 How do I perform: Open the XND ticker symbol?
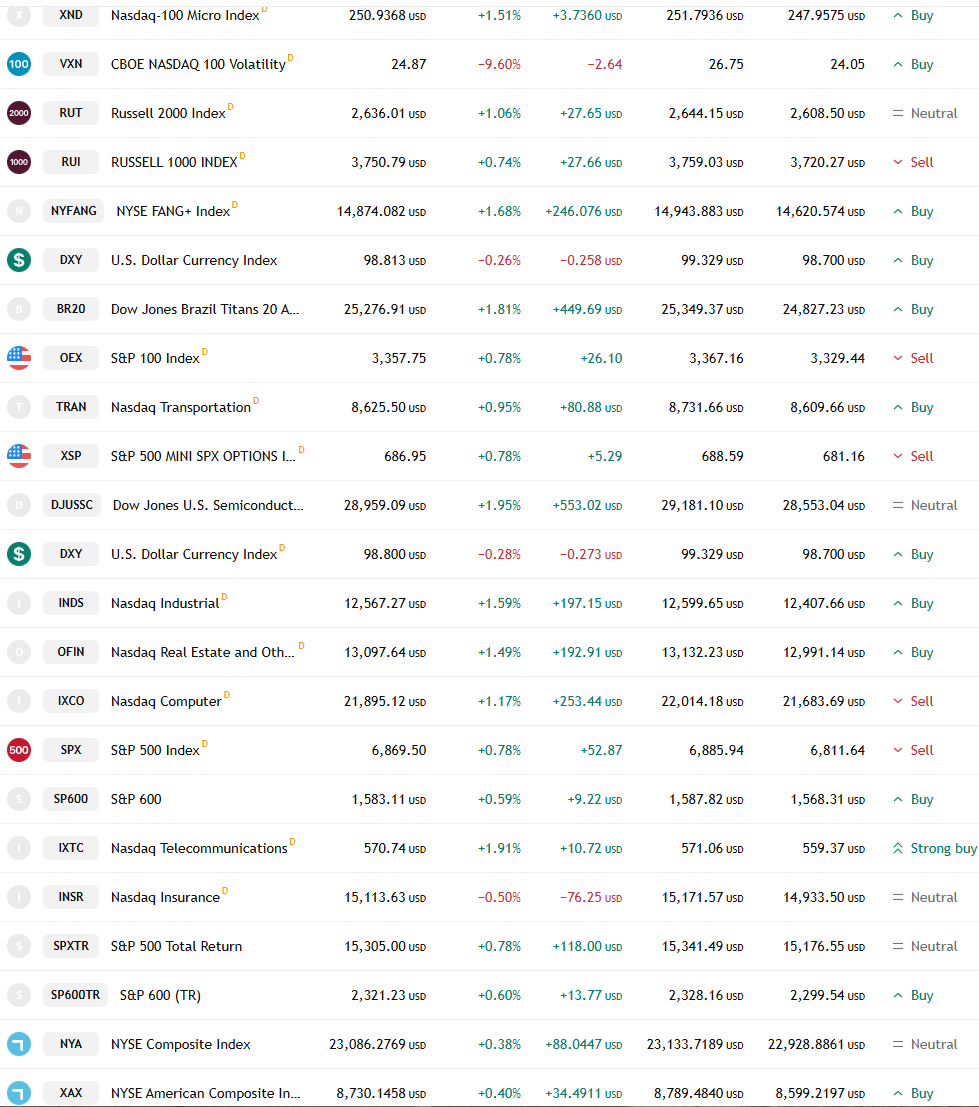pos(71,15)
